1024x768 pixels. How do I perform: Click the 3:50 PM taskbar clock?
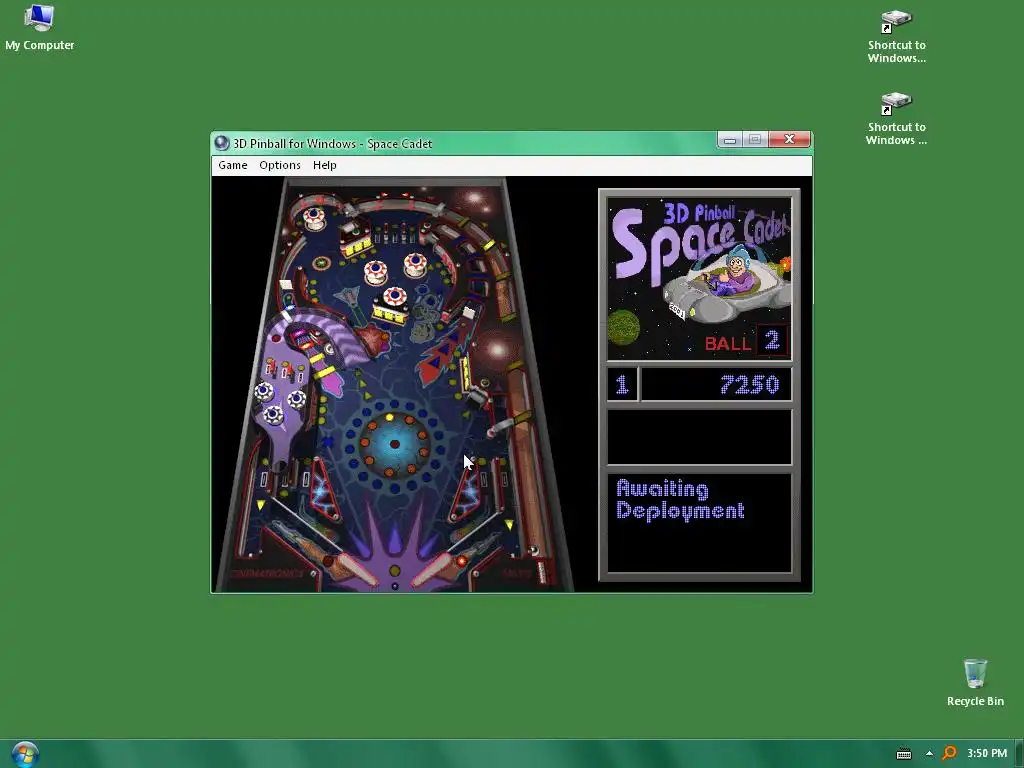[987, 753]
